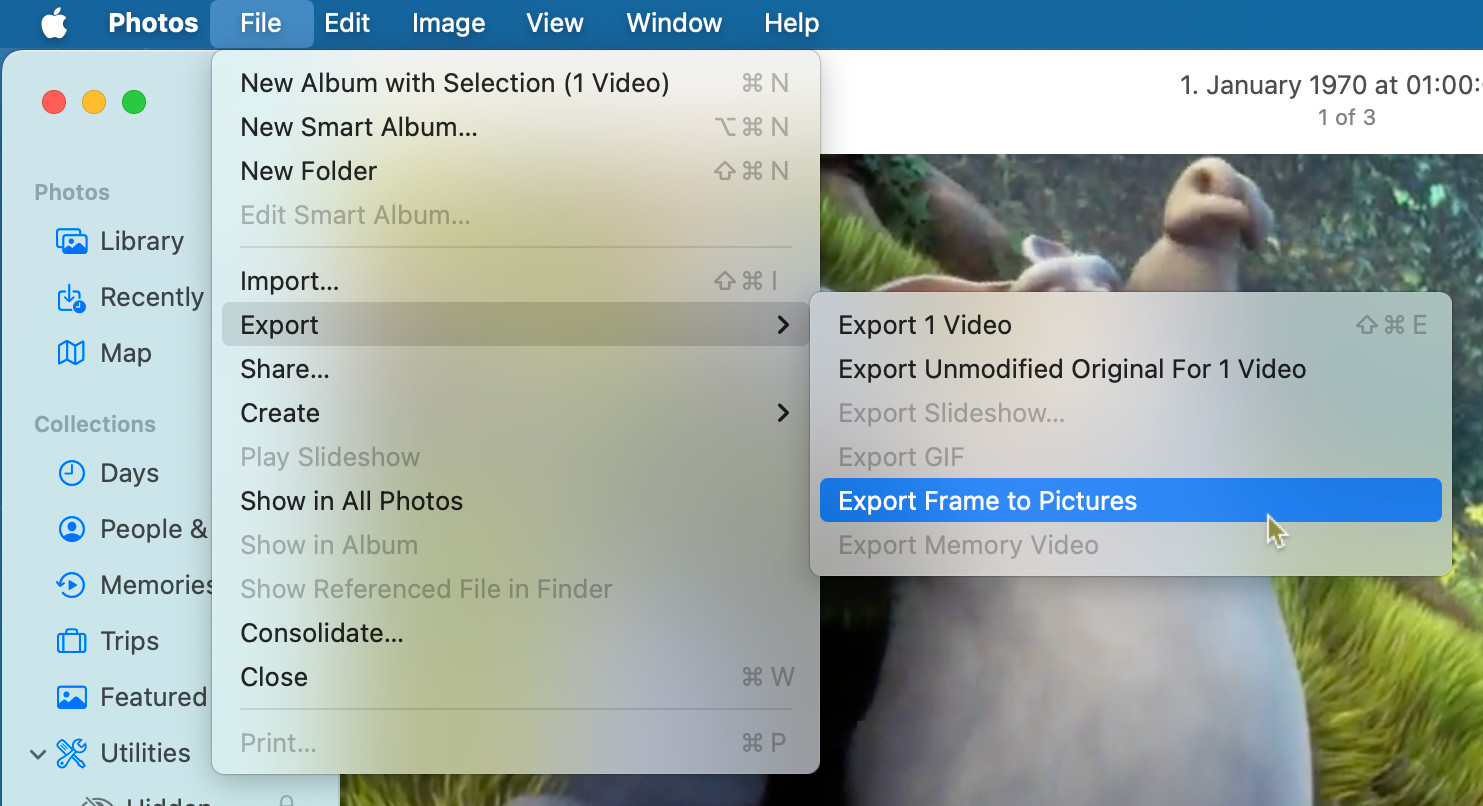Click the People & Pets person icon
Screen dimensions: 1483x806
pyautogui.click(x=71, y=529)
